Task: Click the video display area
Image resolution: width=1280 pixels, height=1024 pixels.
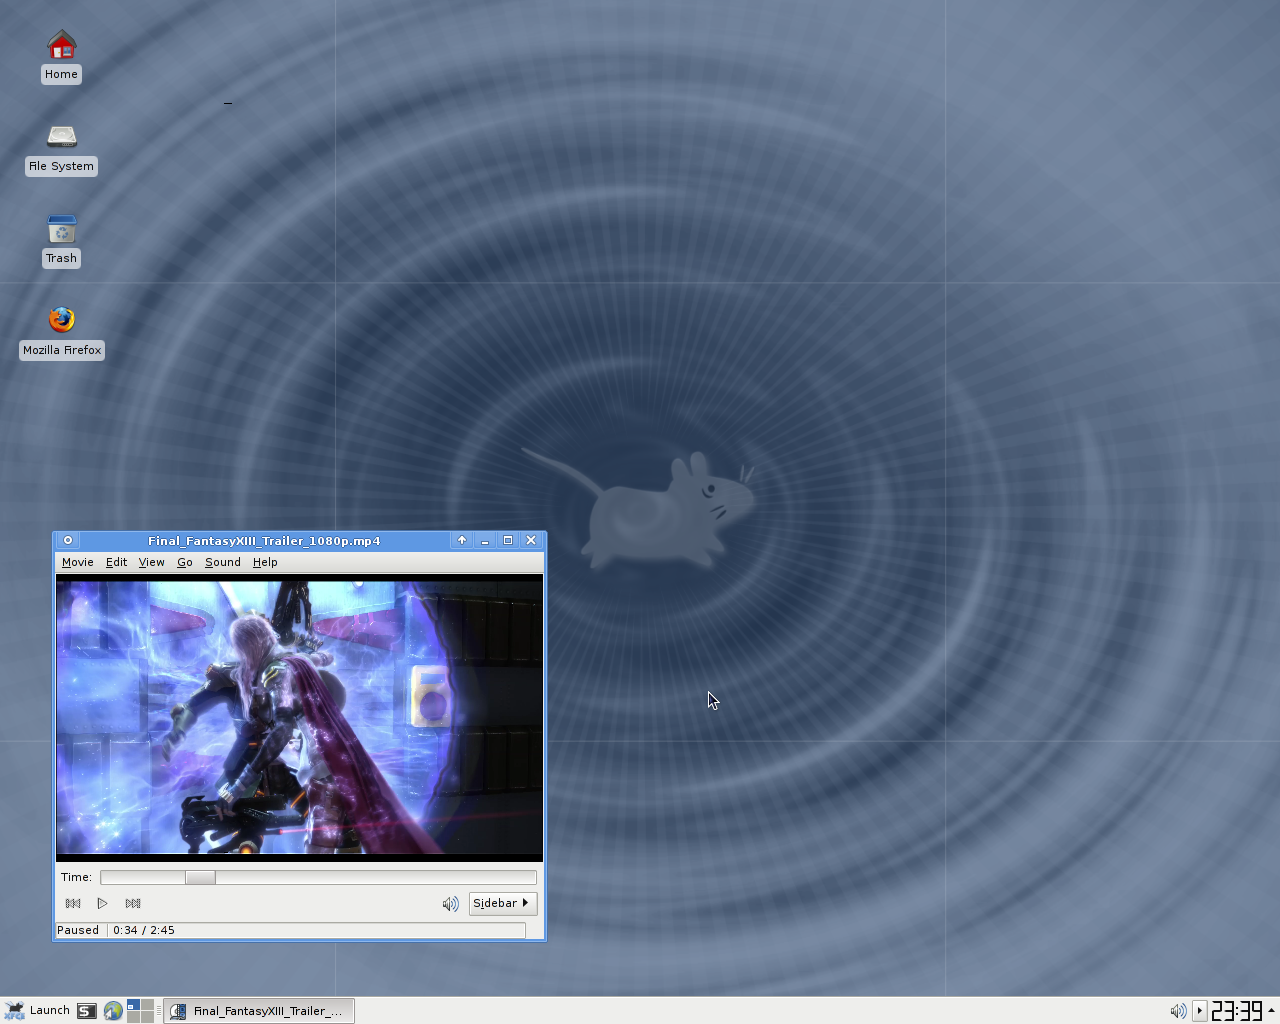Action: (299, 717)
